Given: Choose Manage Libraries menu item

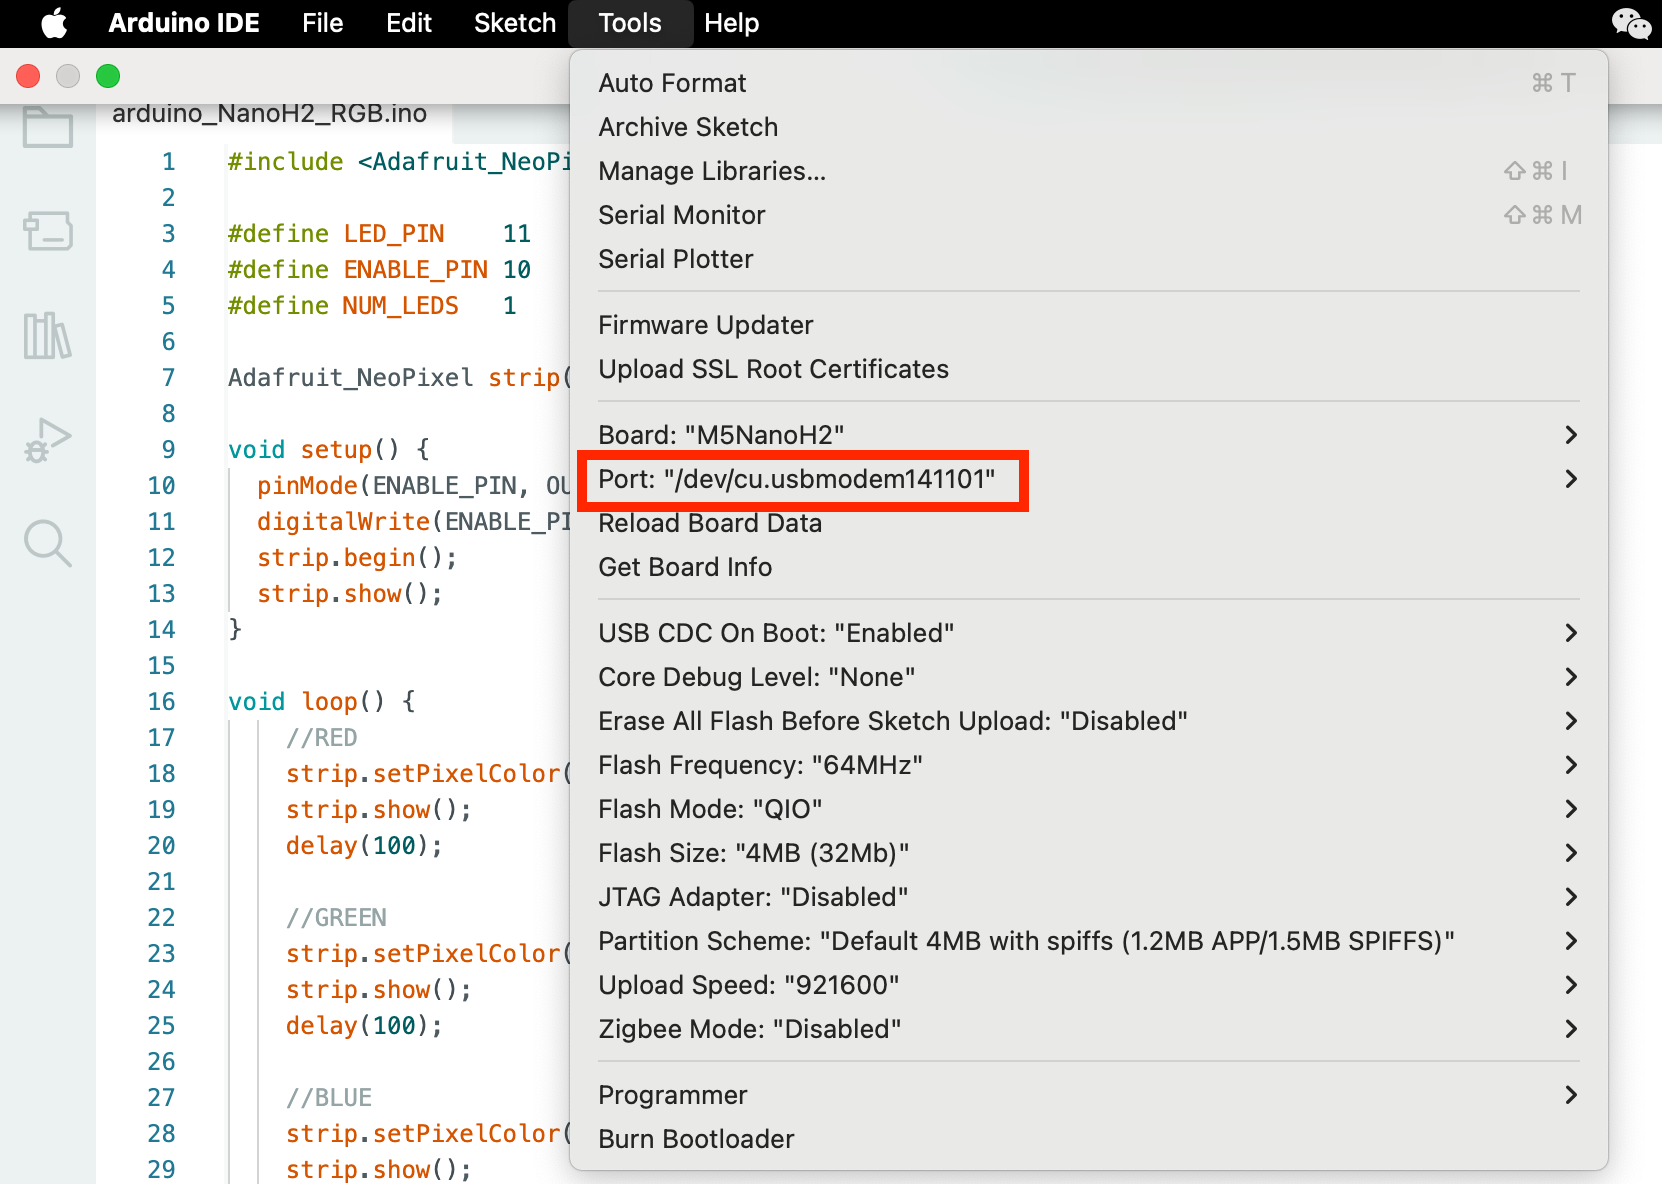Looking at the screenshot, I should [x=712, y=171].
